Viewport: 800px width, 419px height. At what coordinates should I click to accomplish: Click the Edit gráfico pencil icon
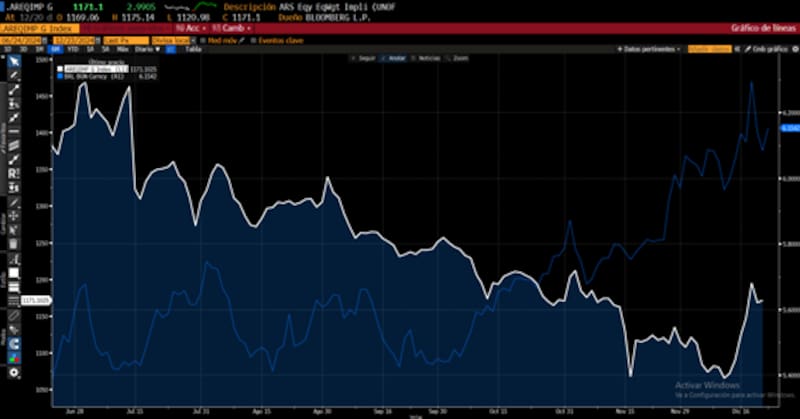(746, 48)
